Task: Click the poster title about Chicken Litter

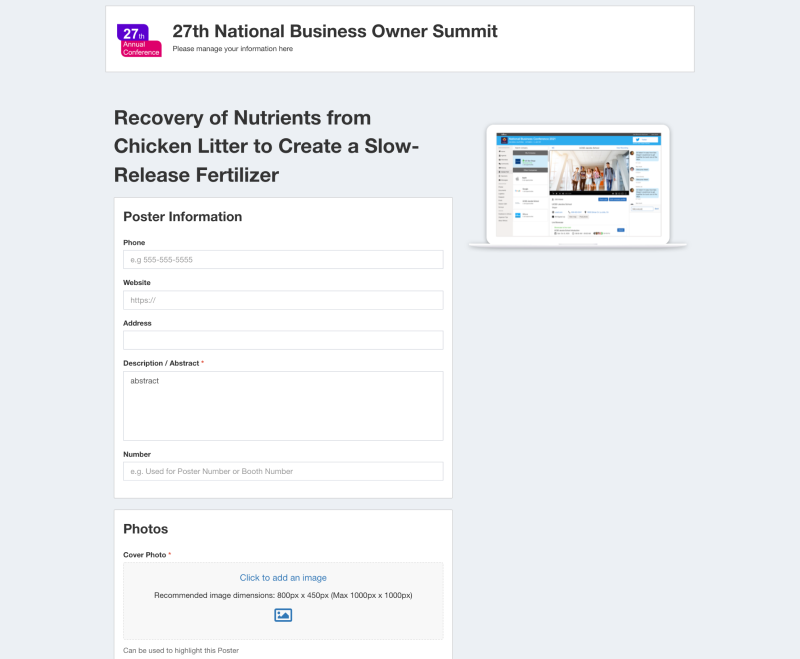Action: coord(267,146)
